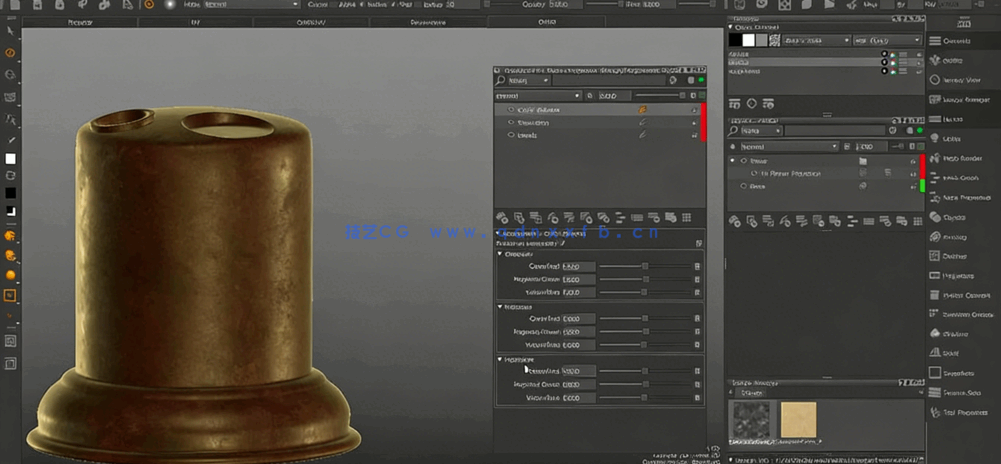Click the grid icon ending floating panel's layer toolbar
The image size is (1001, 464).
[687, 218]
